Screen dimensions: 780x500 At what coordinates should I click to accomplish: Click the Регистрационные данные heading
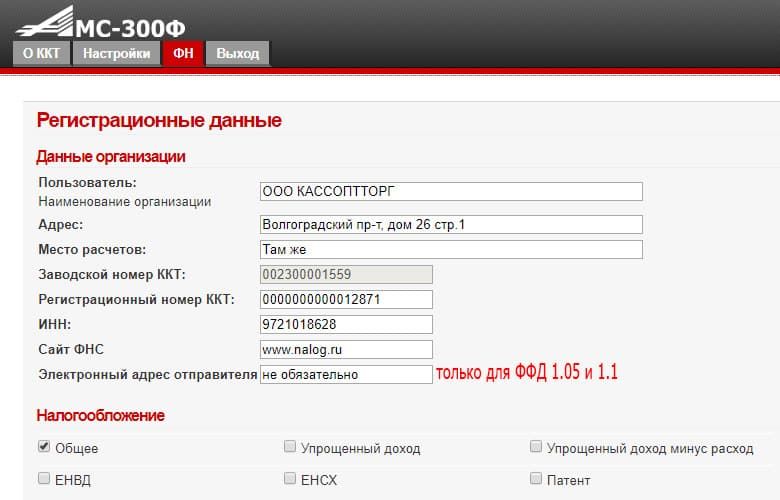(x=159, y=120)
